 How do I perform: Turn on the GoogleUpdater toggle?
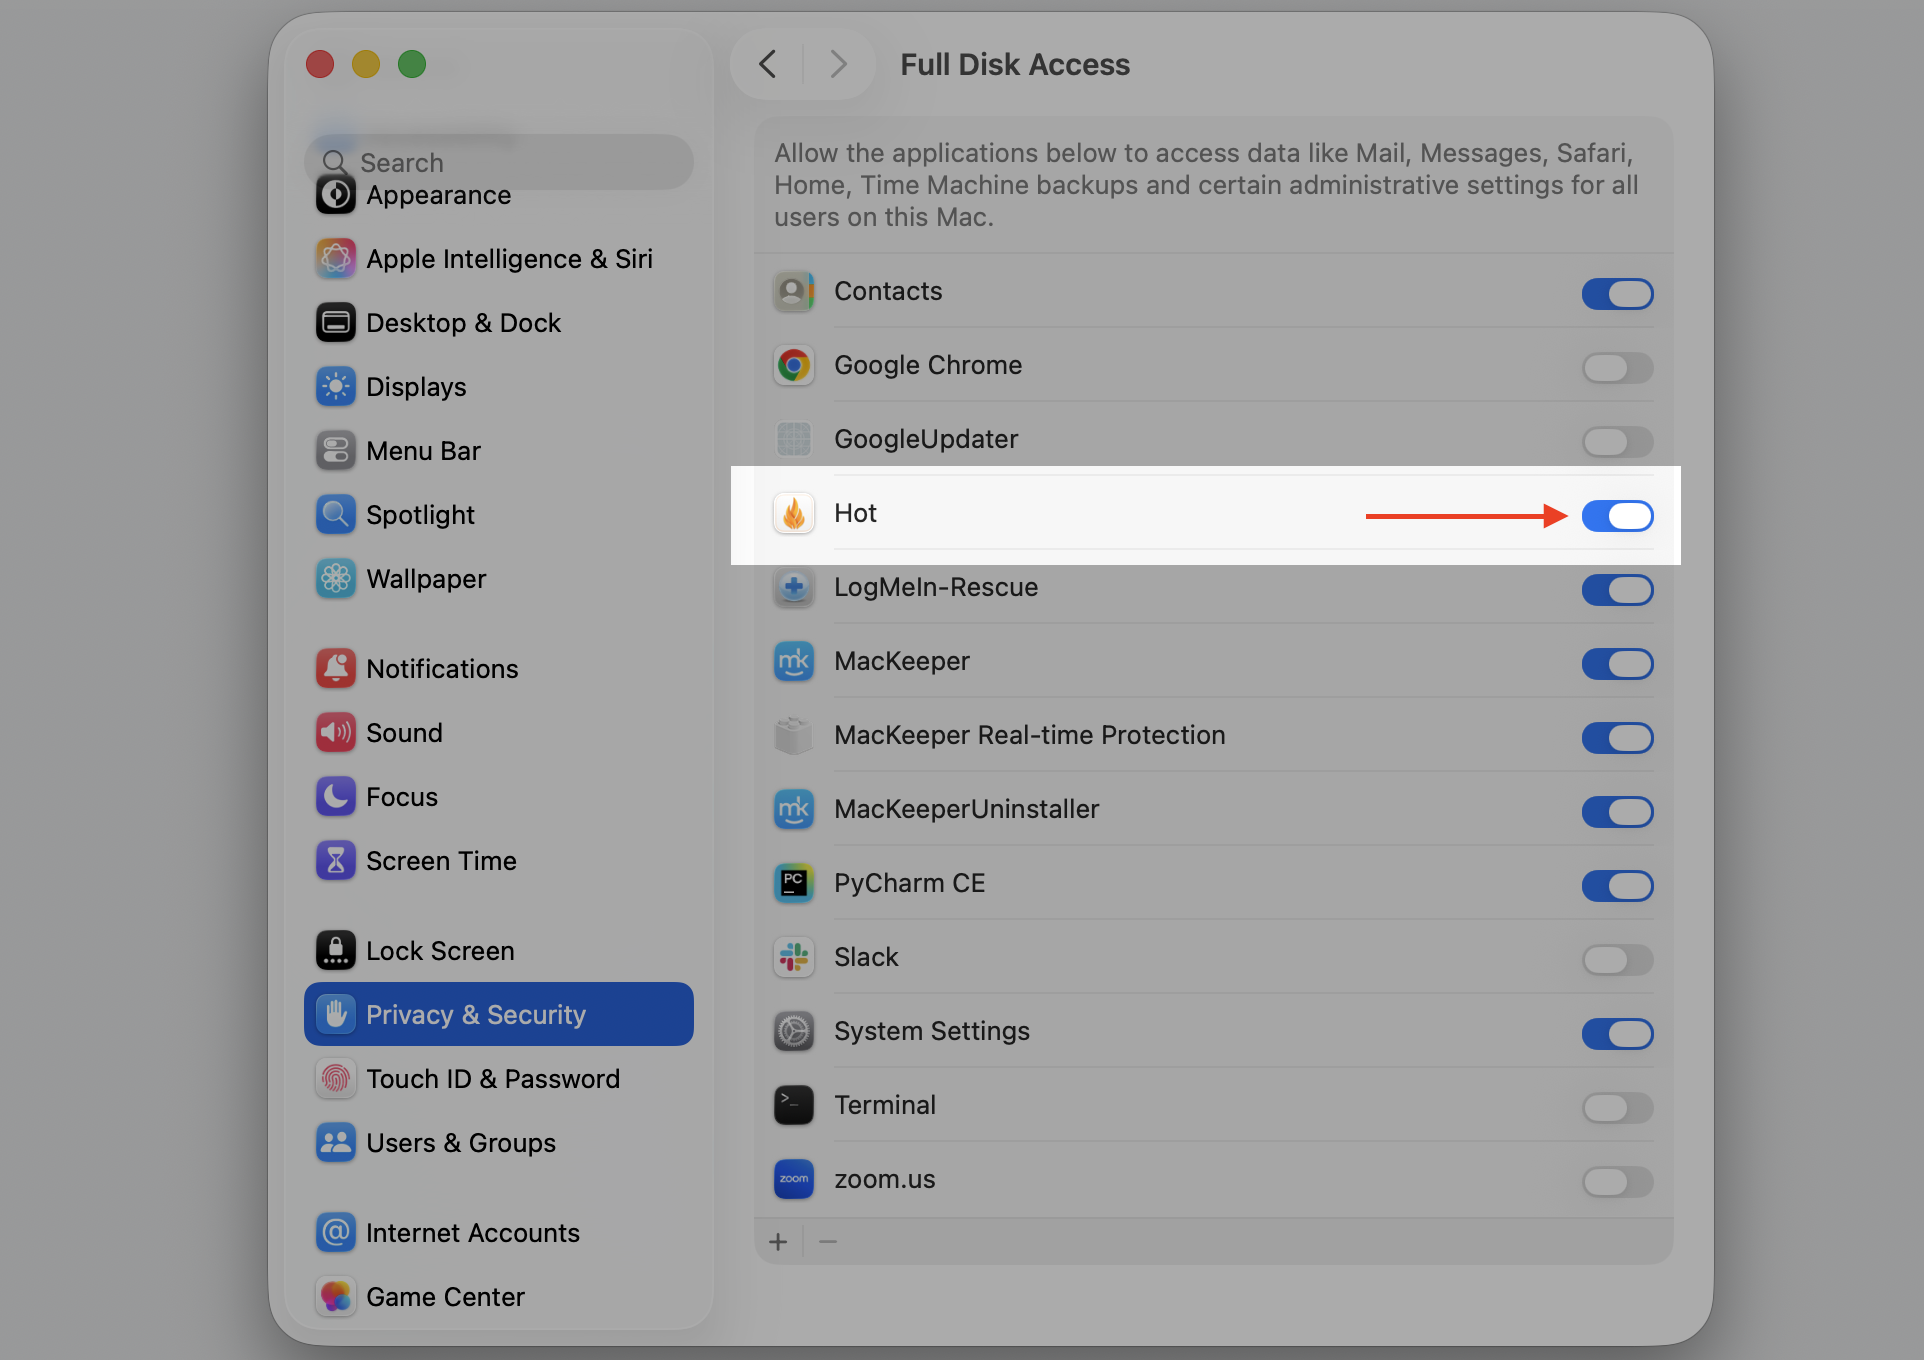coord(1617,442)
